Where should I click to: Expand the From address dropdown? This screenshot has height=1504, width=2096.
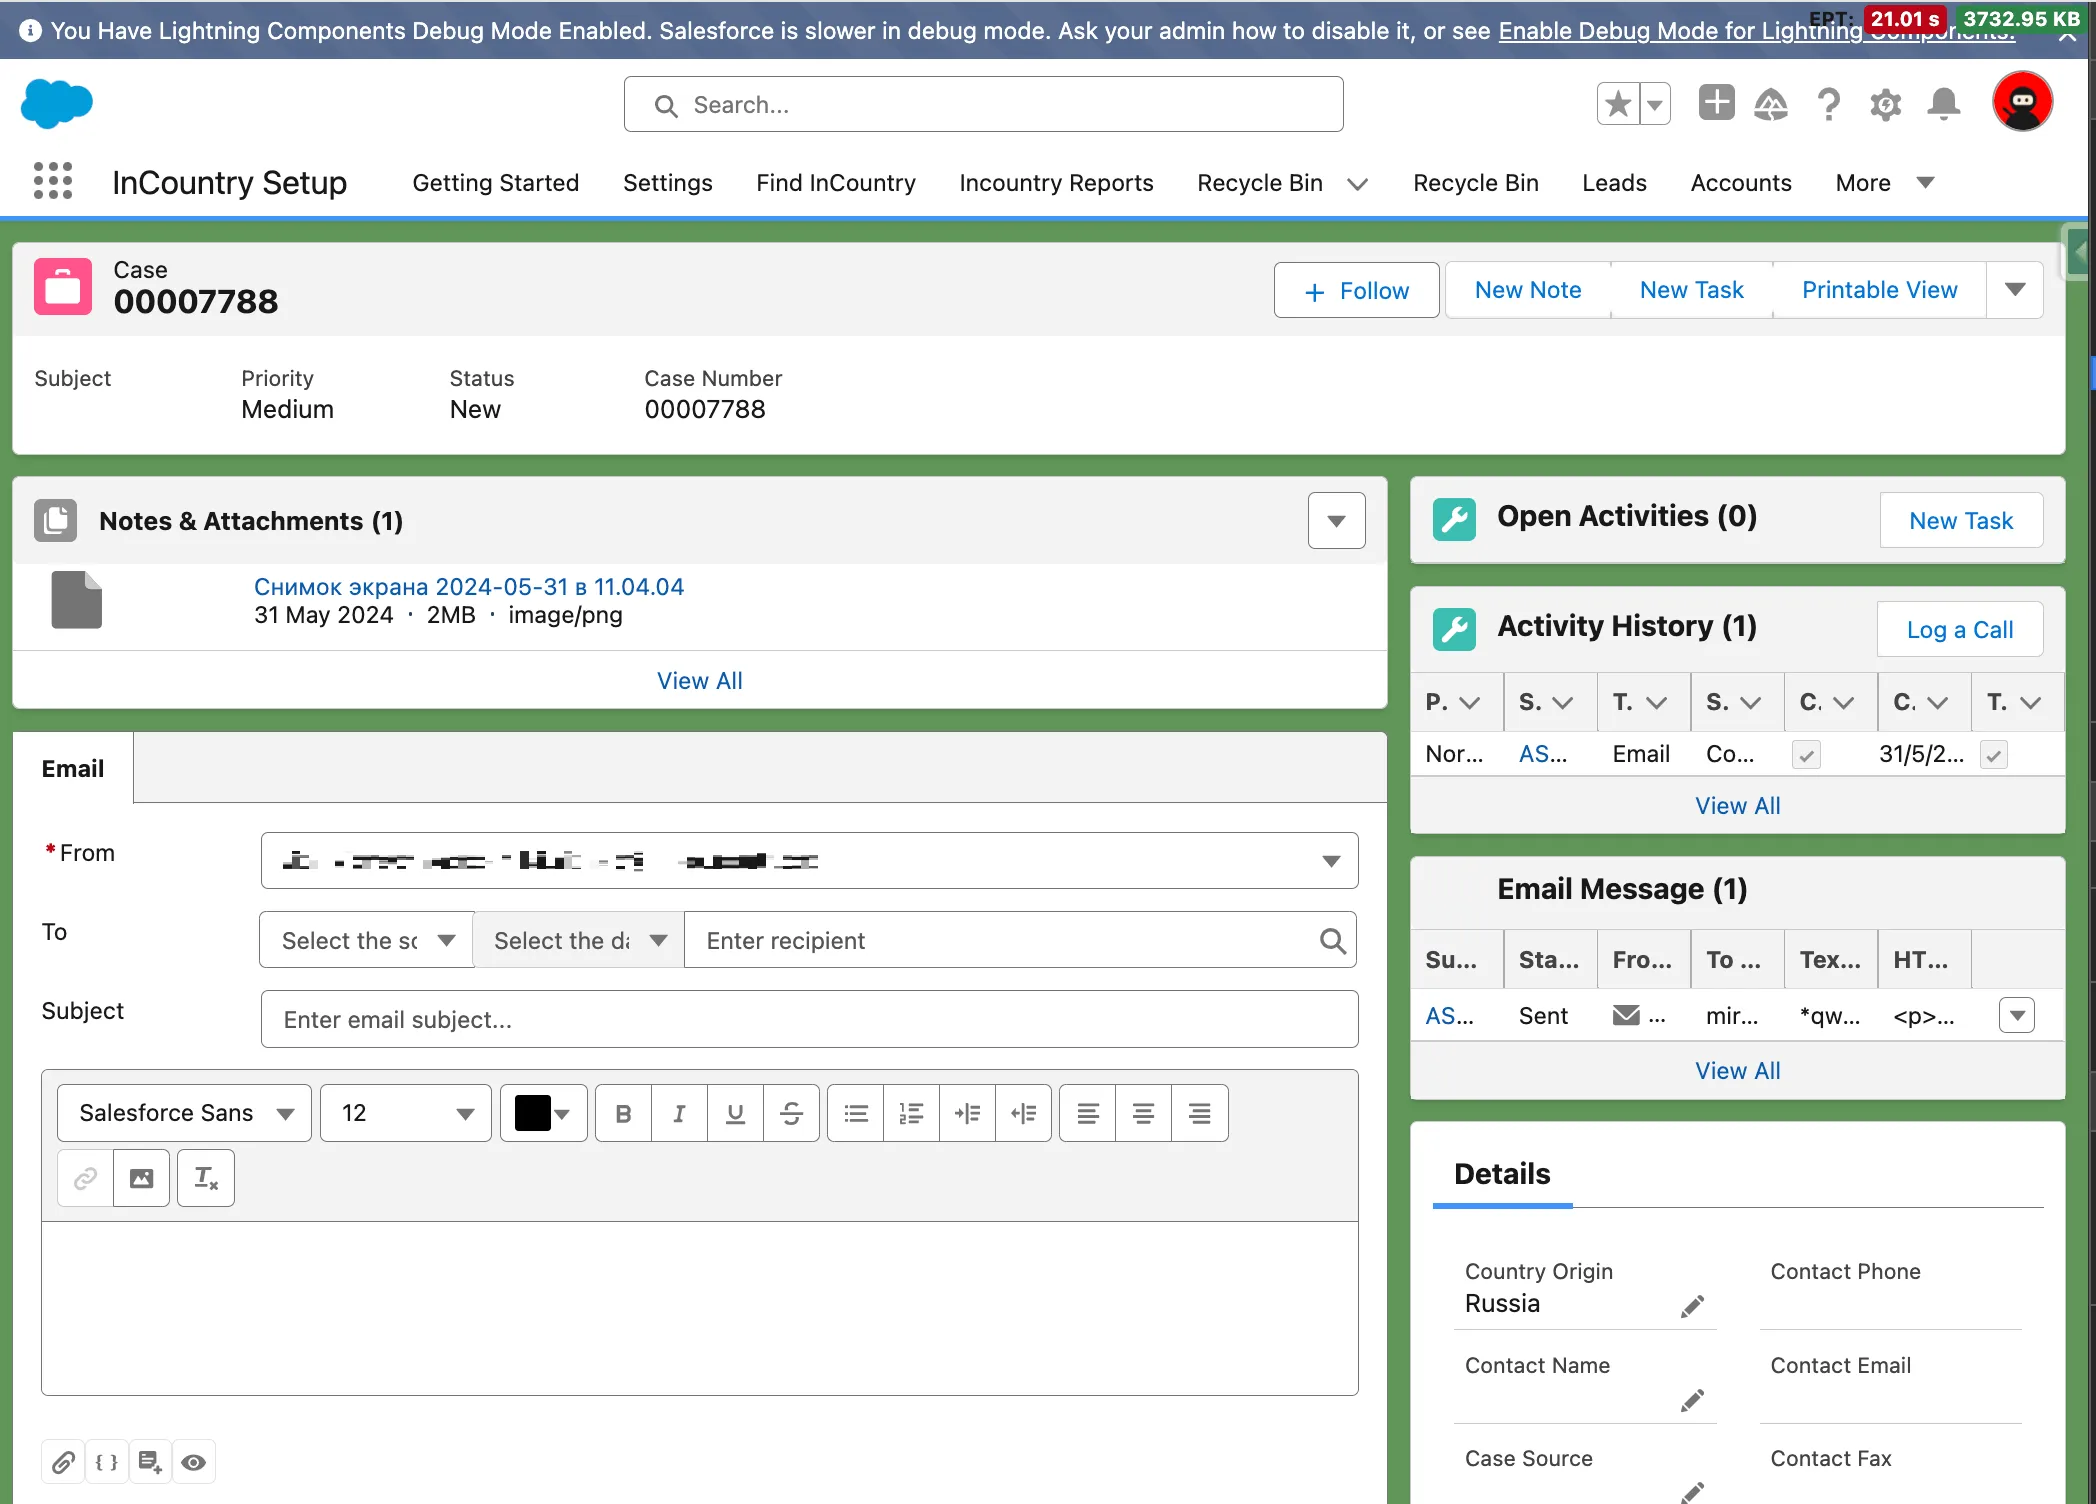(1330, 861)
